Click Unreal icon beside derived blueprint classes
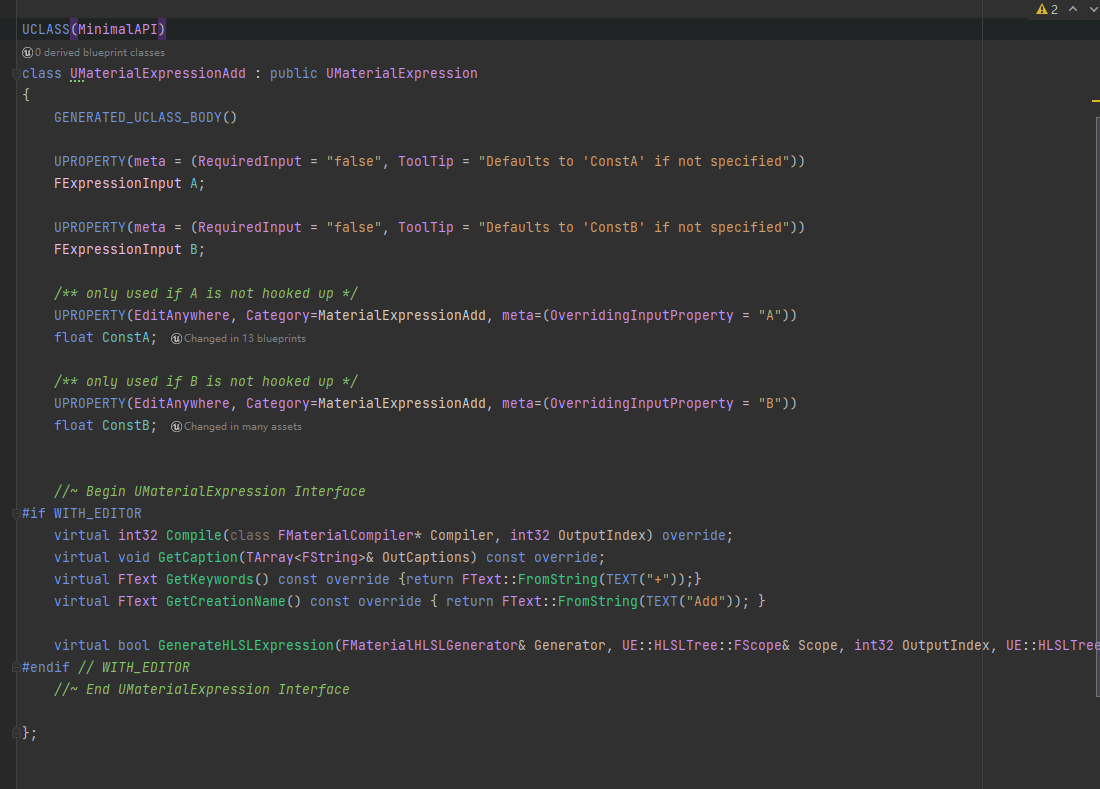Image resolution: width=1100 pixels, height=789 pixels. (x=27, y=52)
